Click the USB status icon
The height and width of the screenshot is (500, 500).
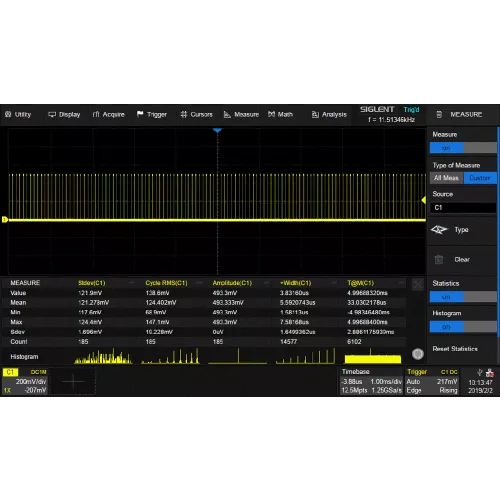(480, 372)
